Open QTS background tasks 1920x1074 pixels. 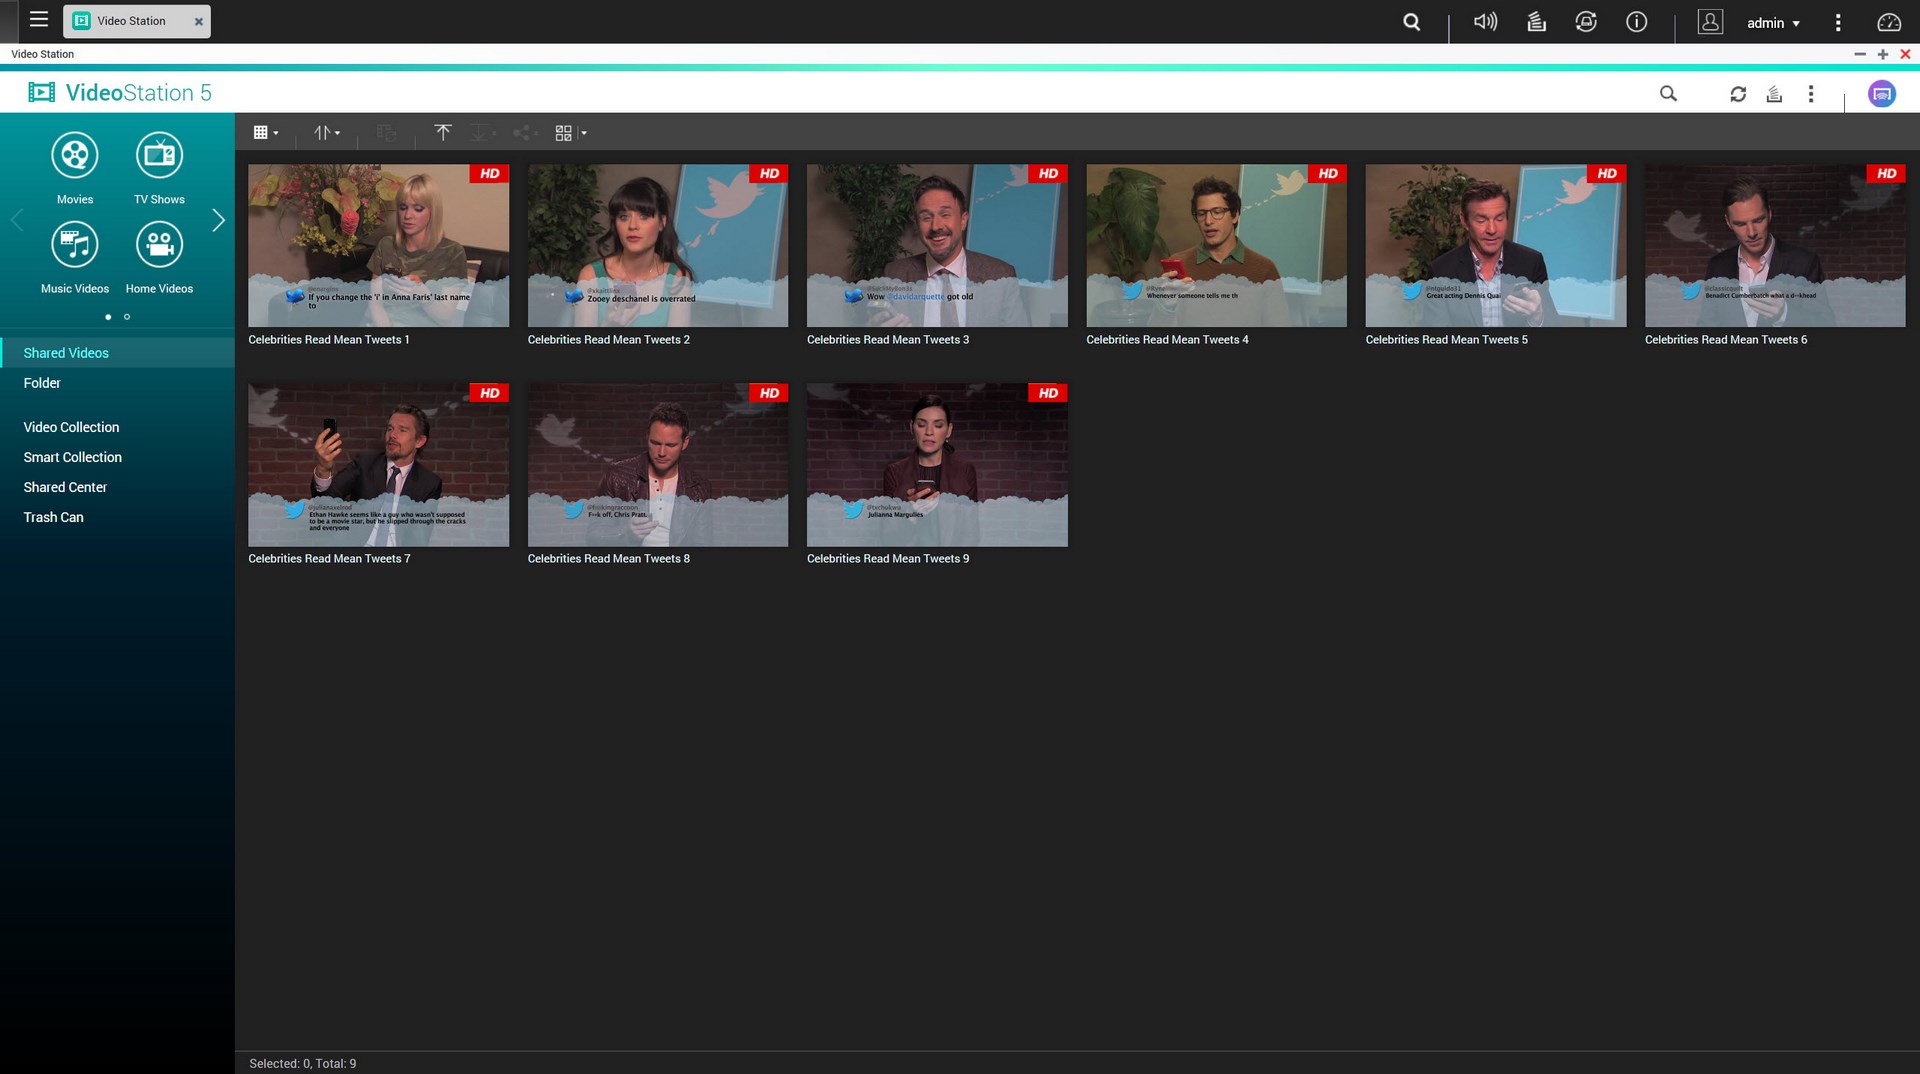tap(1537, 21)
